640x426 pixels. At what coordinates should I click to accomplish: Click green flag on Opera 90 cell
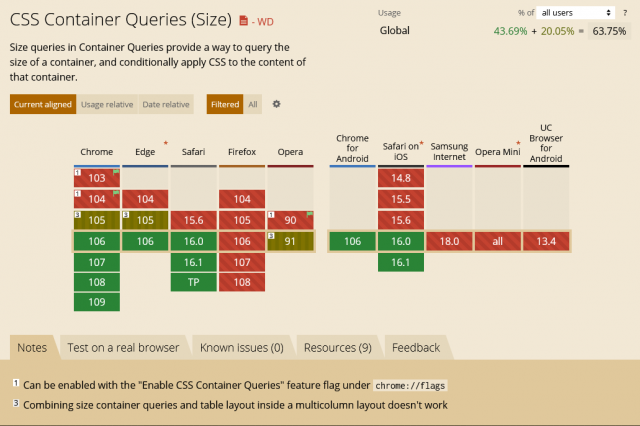point(310,214)
